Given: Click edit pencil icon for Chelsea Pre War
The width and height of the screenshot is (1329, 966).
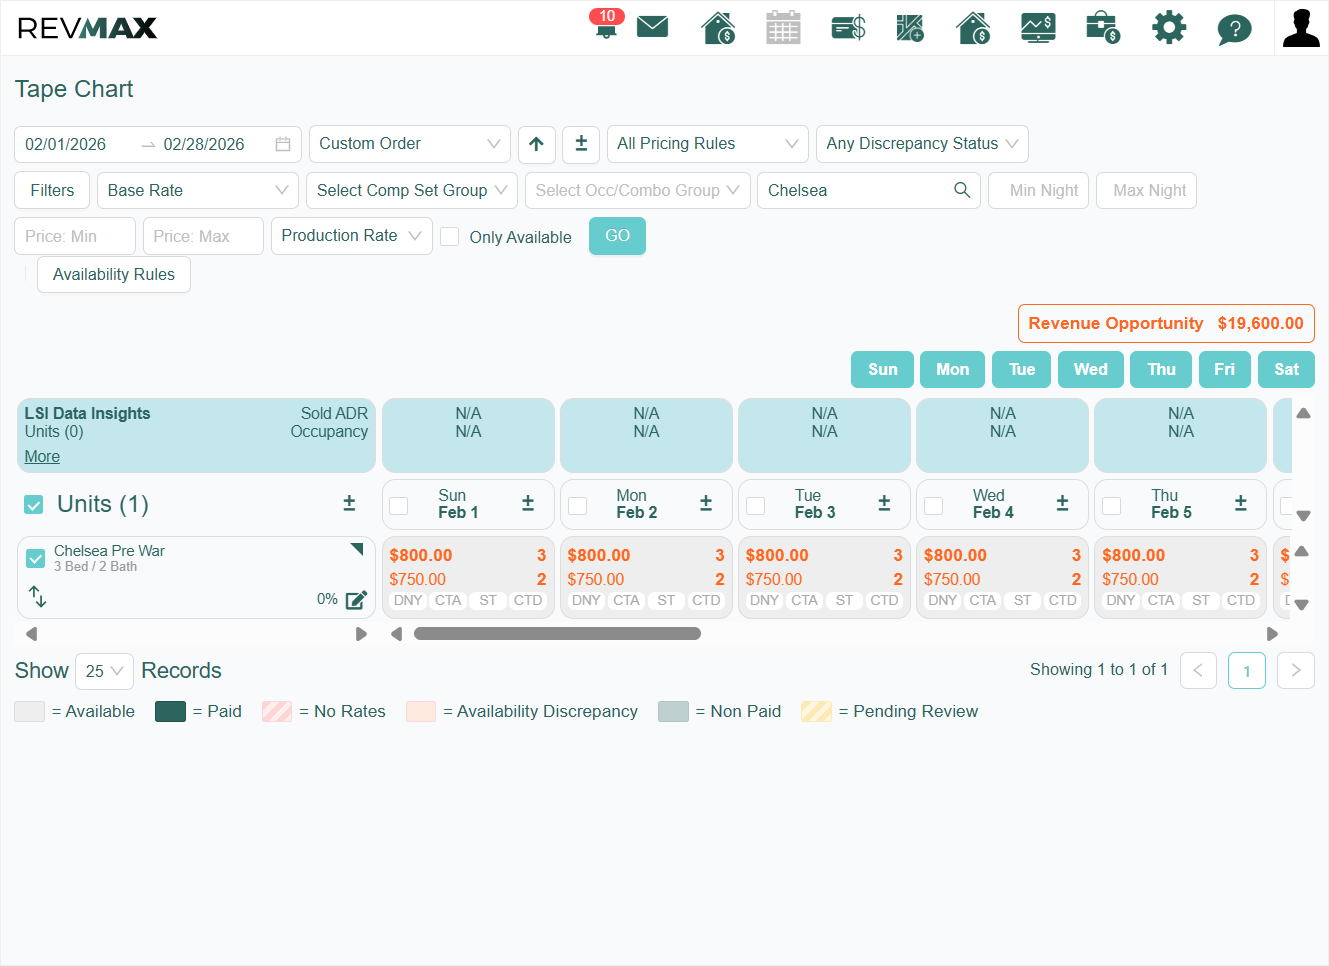Looking at the screenshot, I should tap(356, 600).
